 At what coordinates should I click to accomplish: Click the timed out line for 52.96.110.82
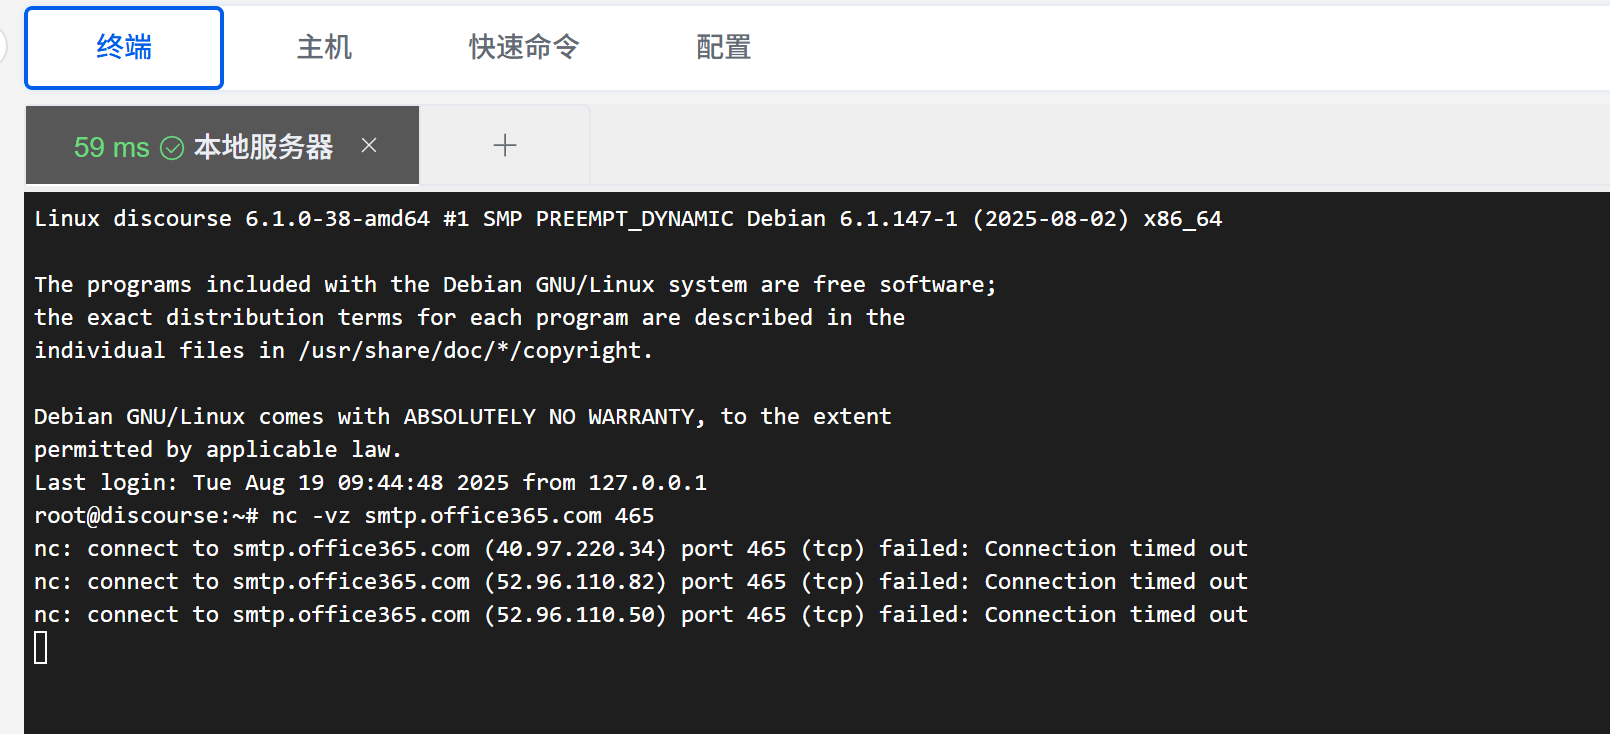coord(641,582)
